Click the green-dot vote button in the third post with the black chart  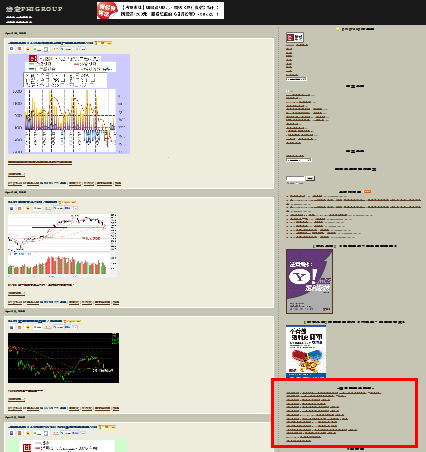tap(38, 327)
